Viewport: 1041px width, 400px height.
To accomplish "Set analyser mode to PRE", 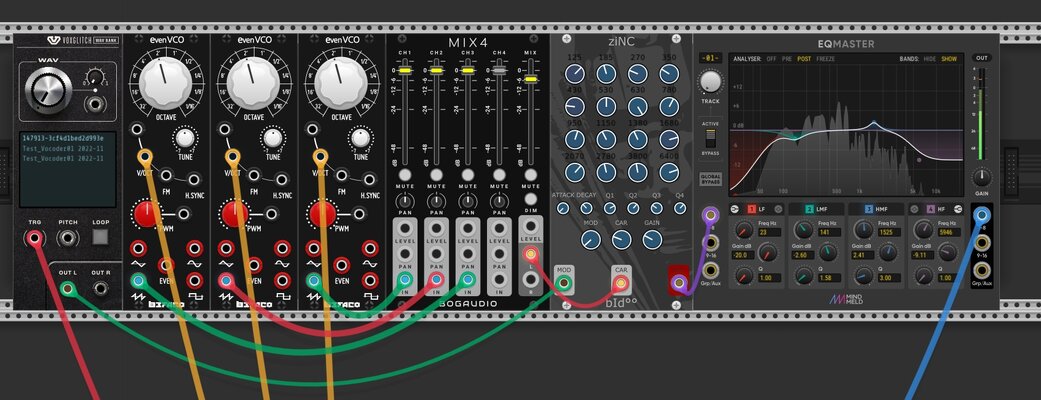I will [x=787, y=59].
